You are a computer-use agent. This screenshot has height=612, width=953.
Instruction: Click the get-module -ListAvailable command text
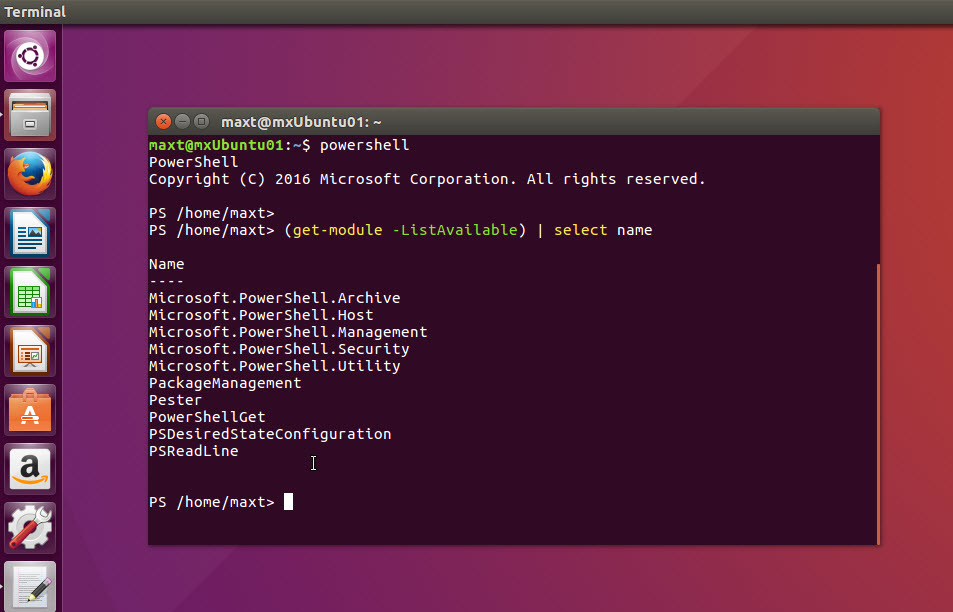tap(405, 230)
